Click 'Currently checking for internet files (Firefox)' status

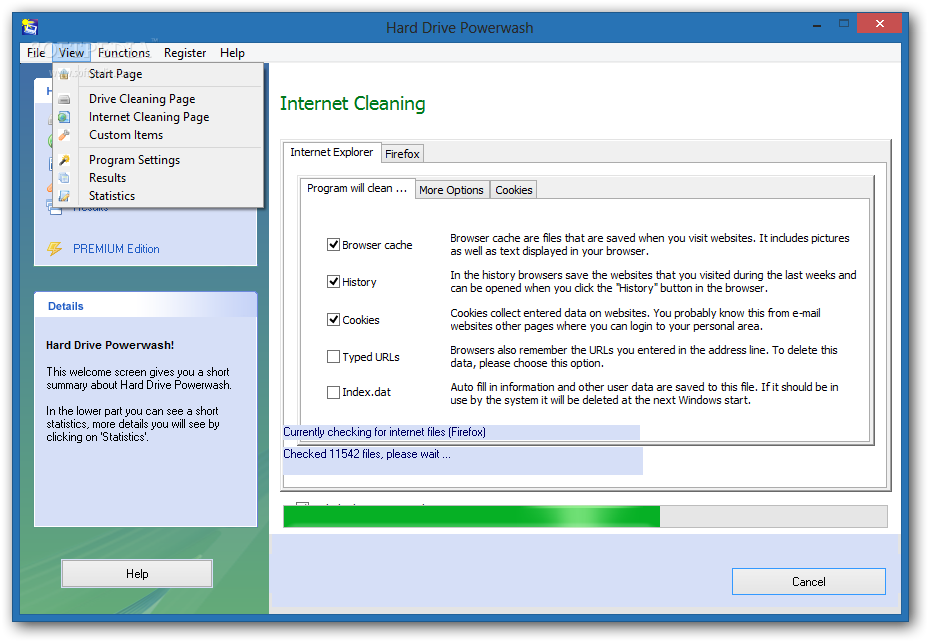click(x=385, y=432)
